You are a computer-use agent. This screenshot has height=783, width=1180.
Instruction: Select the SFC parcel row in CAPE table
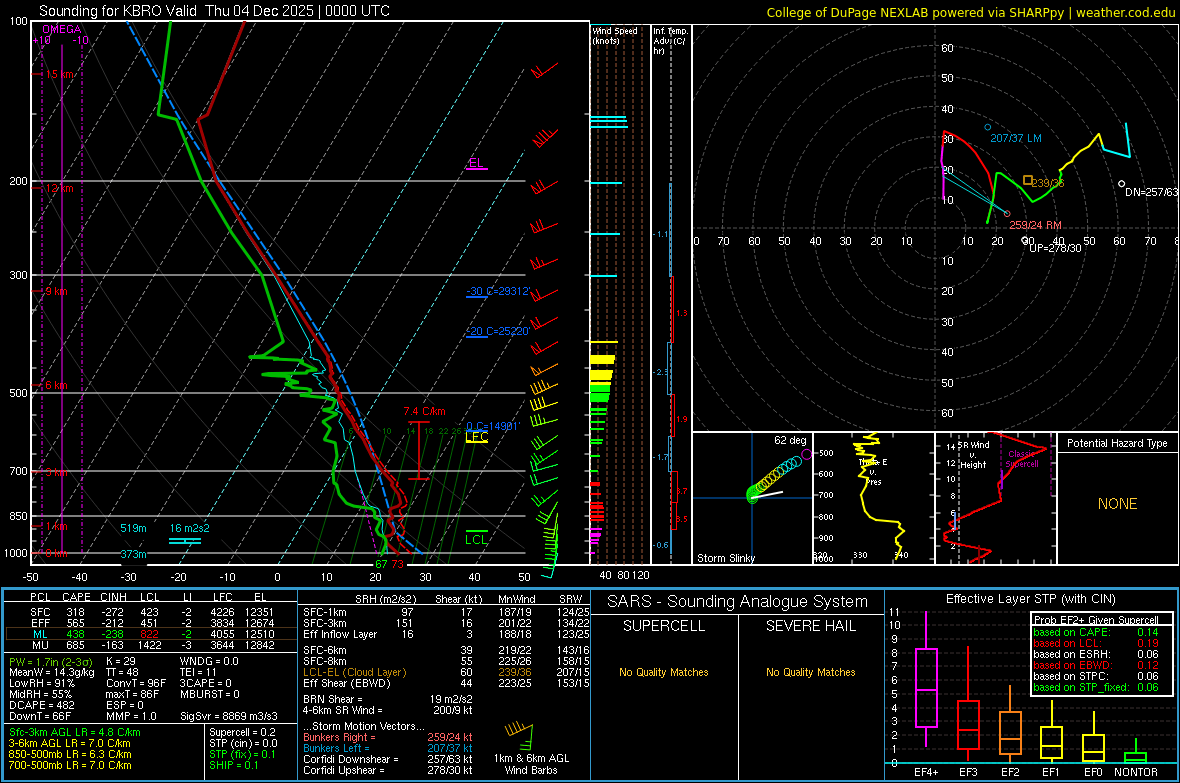pyautogui.click(x=151, y=612)
